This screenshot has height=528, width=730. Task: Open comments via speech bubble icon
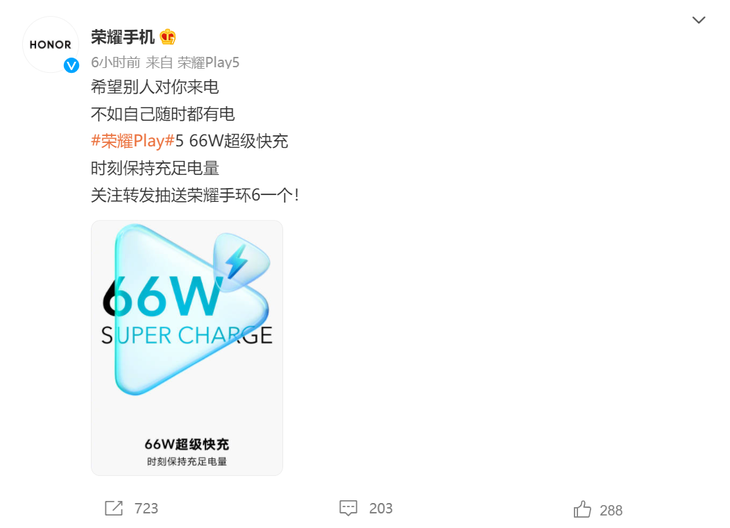[348, 508]
